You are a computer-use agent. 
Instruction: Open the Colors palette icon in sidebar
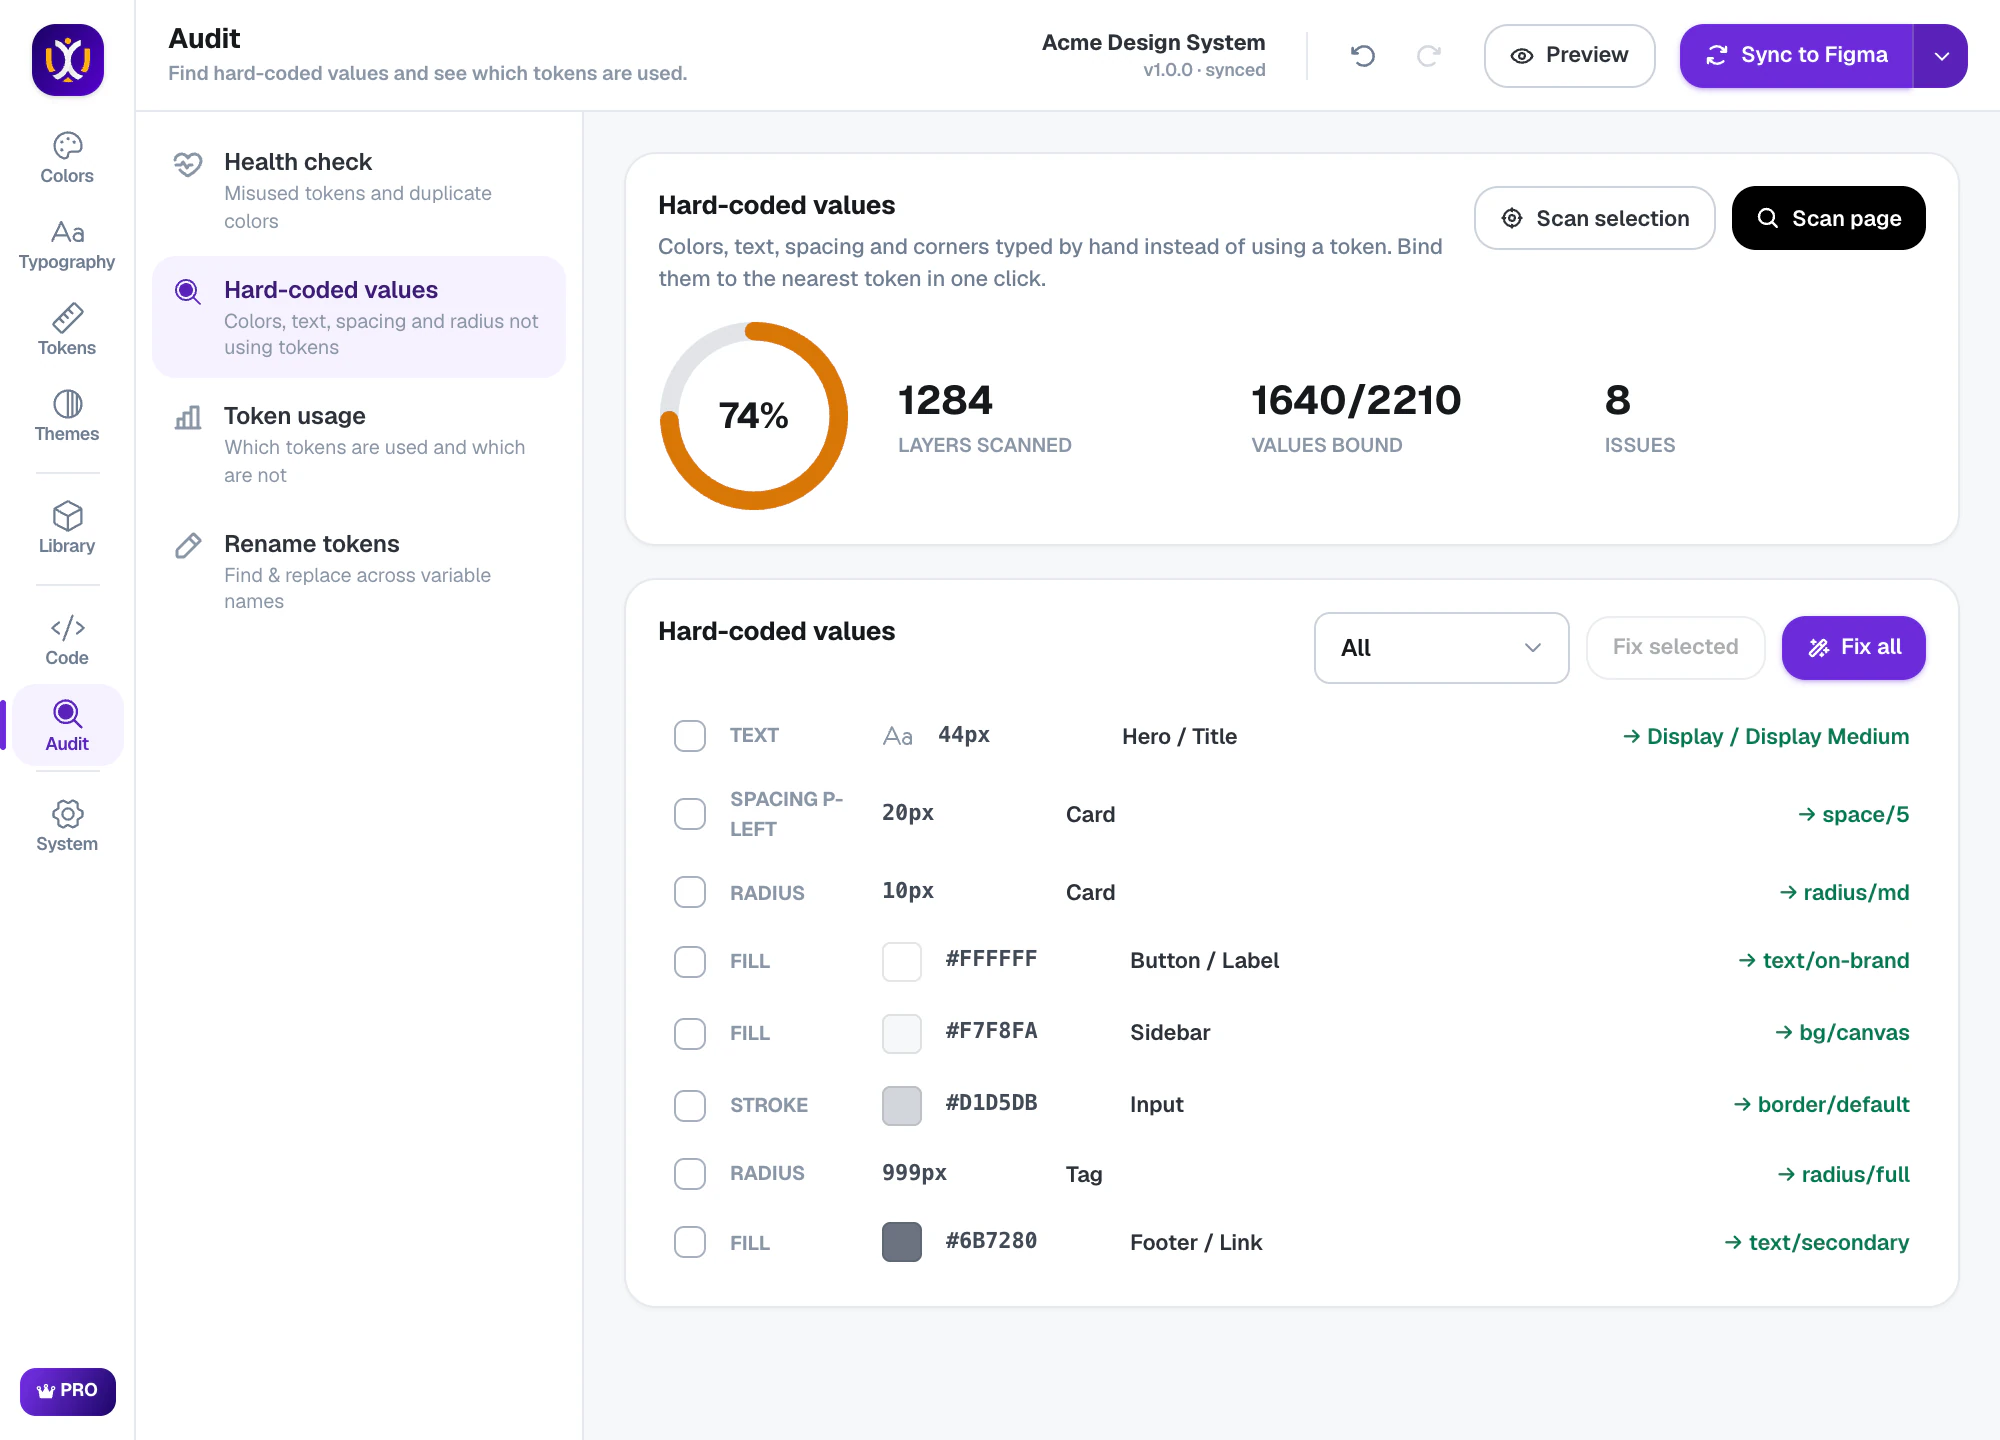(67, 146)
